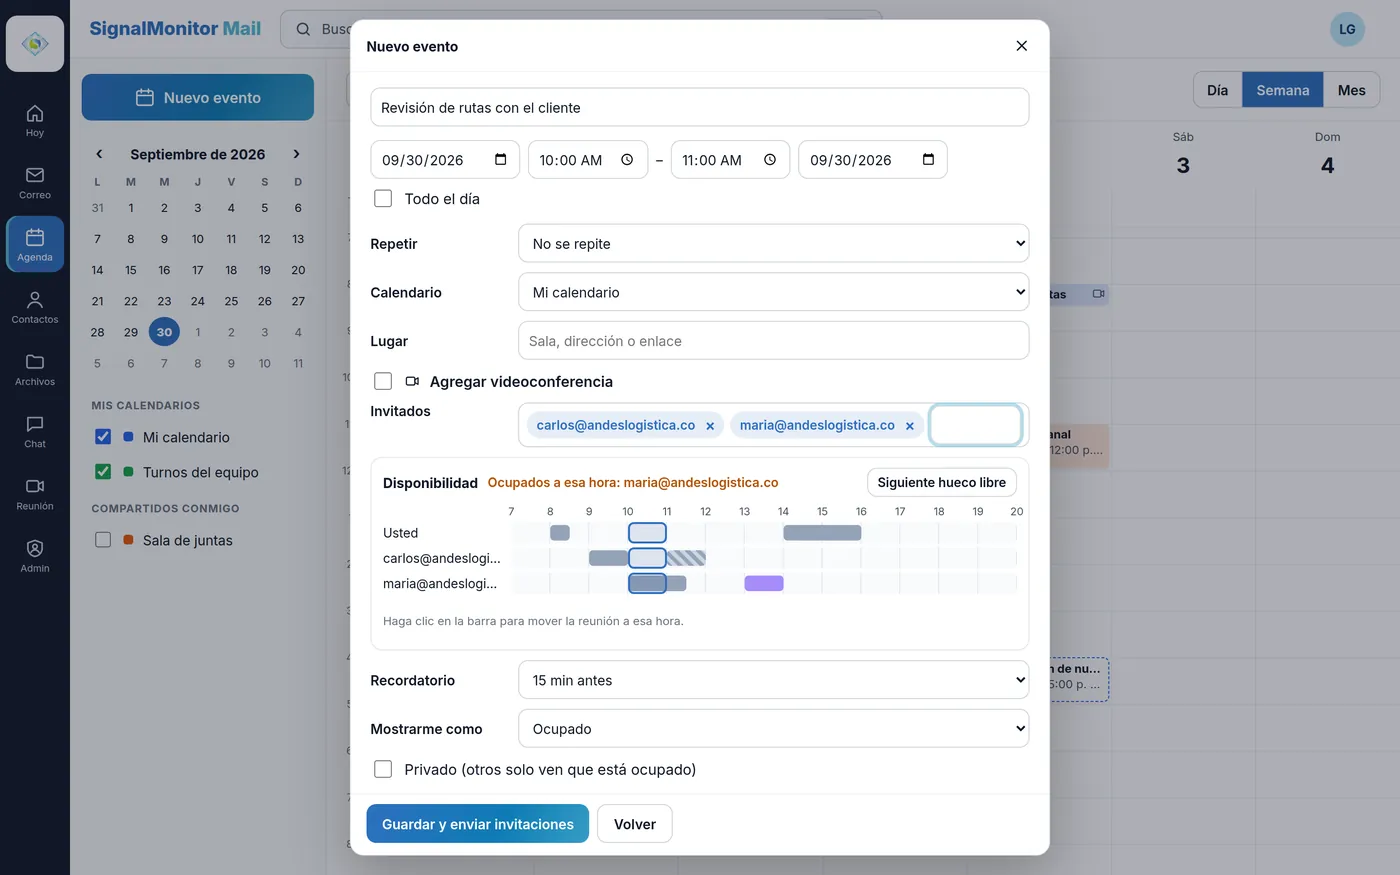Open the Agenda section icon
The height and width of the screenshot is (875, 1400).
click(x=35, y=244)
